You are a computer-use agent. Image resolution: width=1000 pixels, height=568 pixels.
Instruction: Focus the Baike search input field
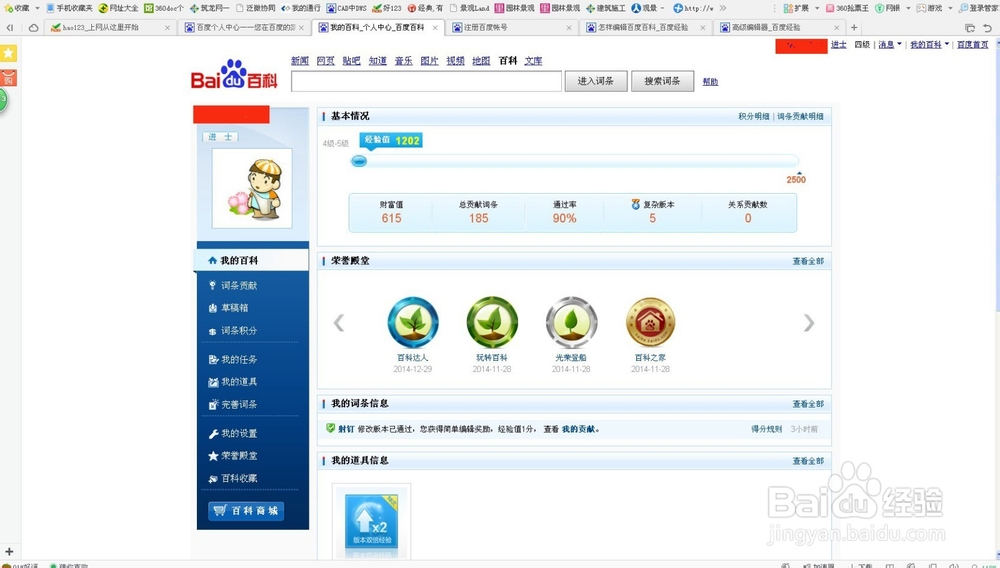tap(426, 81)
